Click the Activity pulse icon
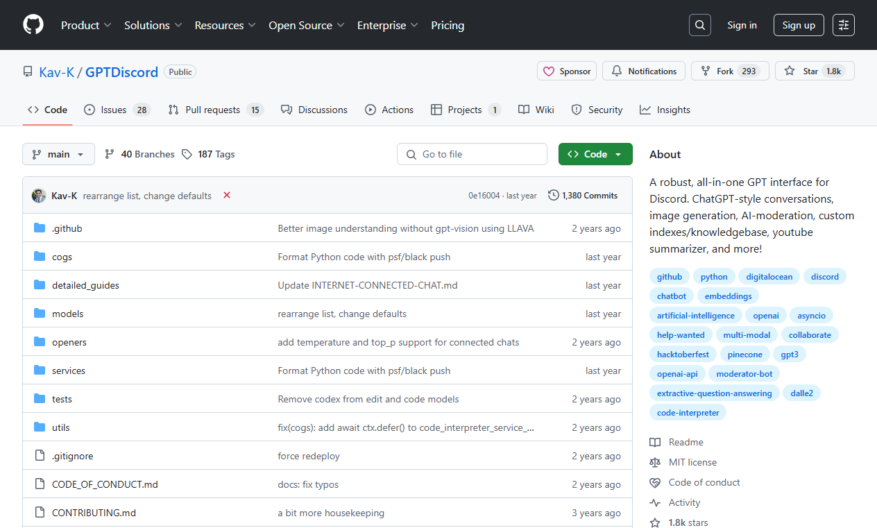The height and width of the screenshot is (528, 877). [x=655, y=502]
